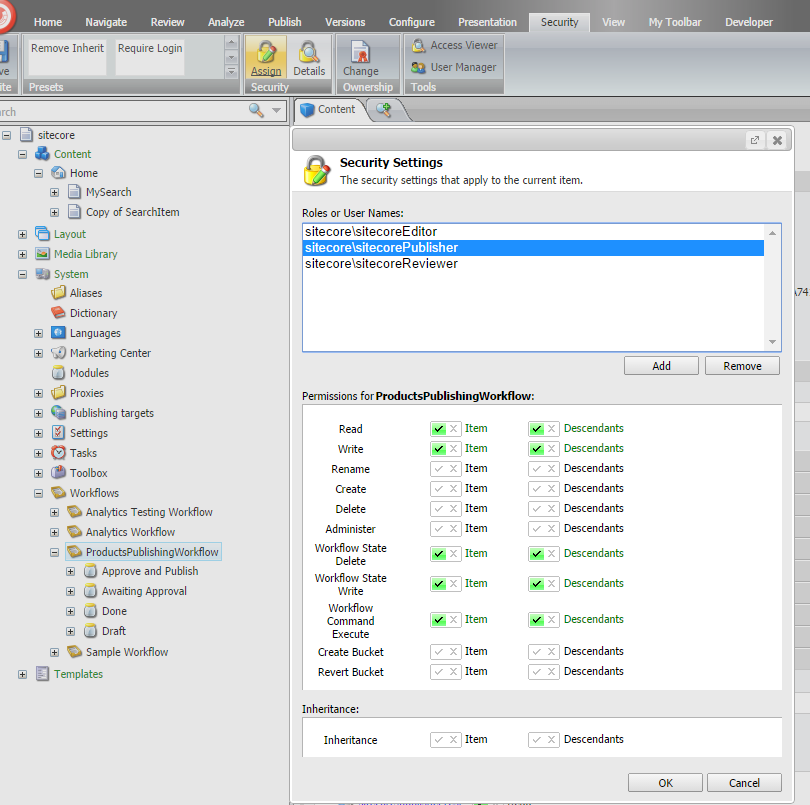Click the Dictionary book icon
The image size is (810, 805).
click(x=58, y=313)
